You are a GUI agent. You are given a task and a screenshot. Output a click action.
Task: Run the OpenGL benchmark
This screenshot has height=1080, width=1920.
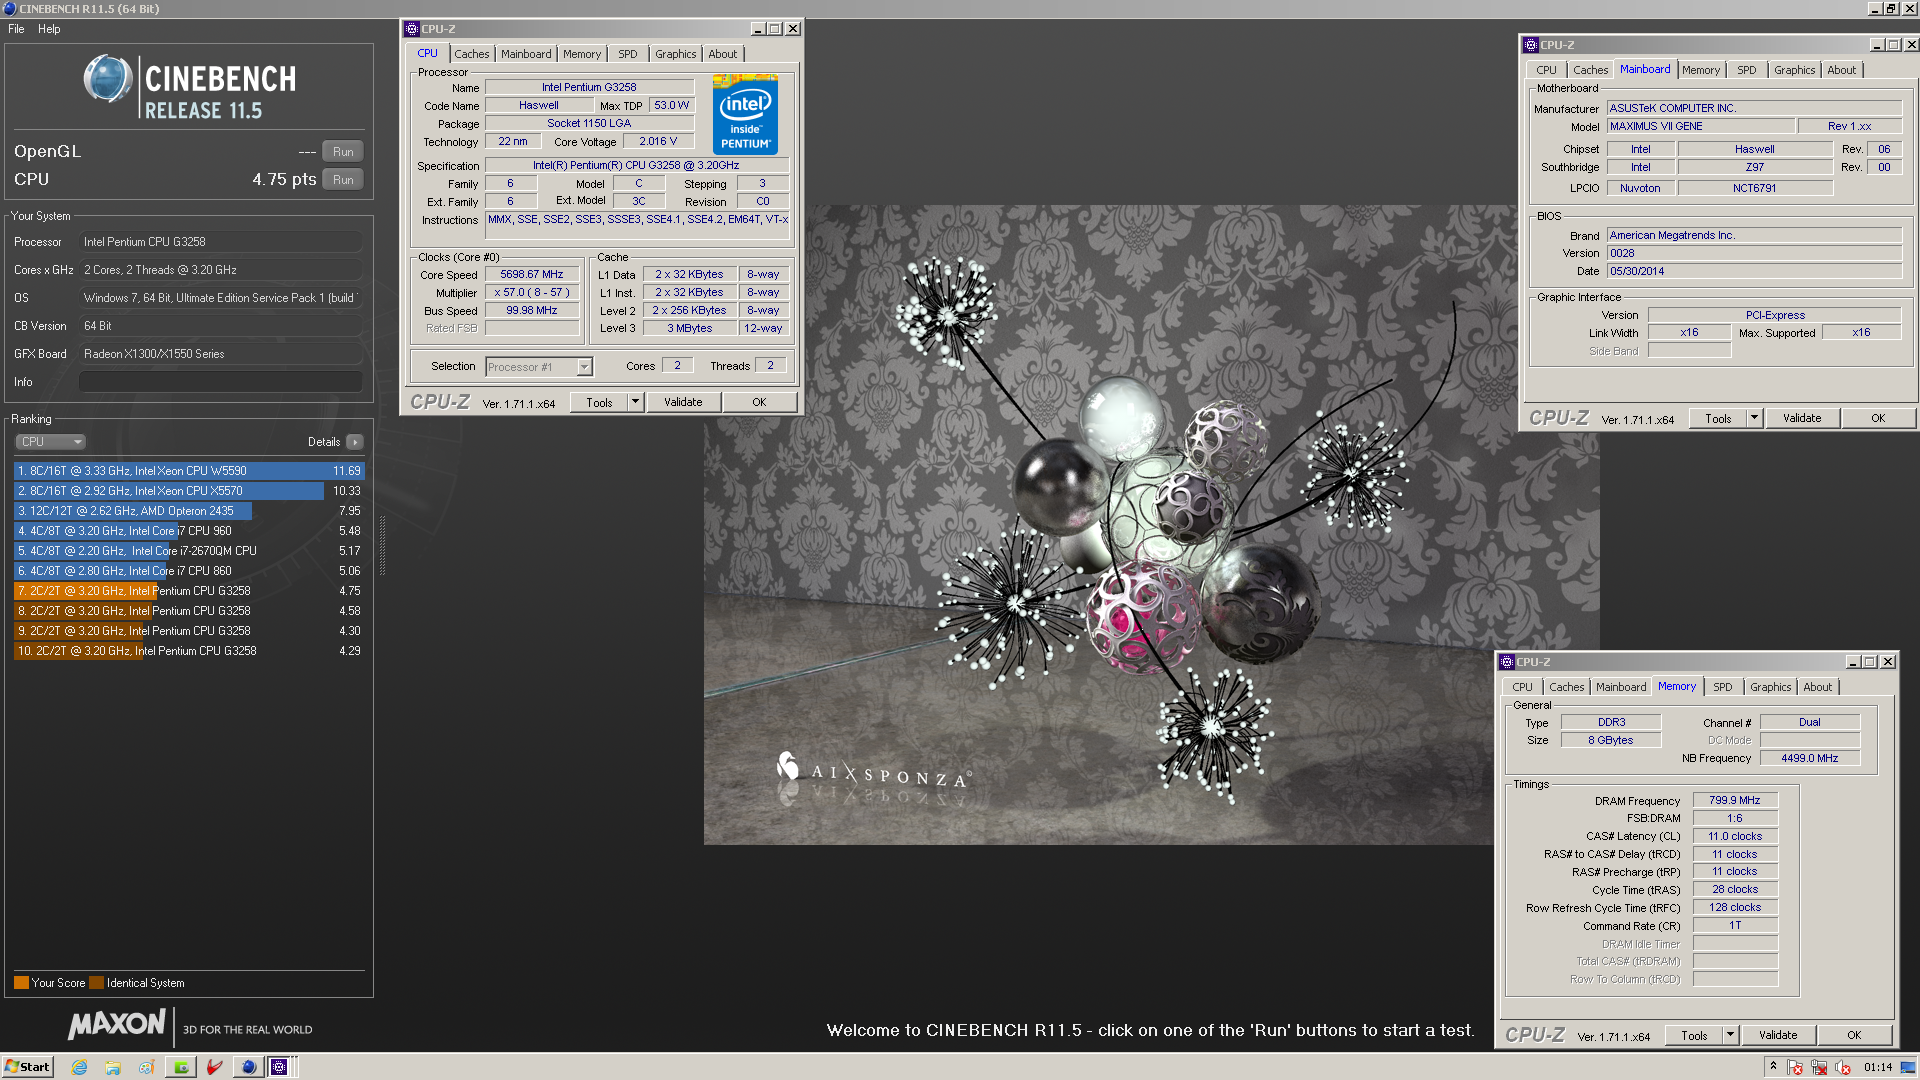pyautogui.click(x=343, y=152)
